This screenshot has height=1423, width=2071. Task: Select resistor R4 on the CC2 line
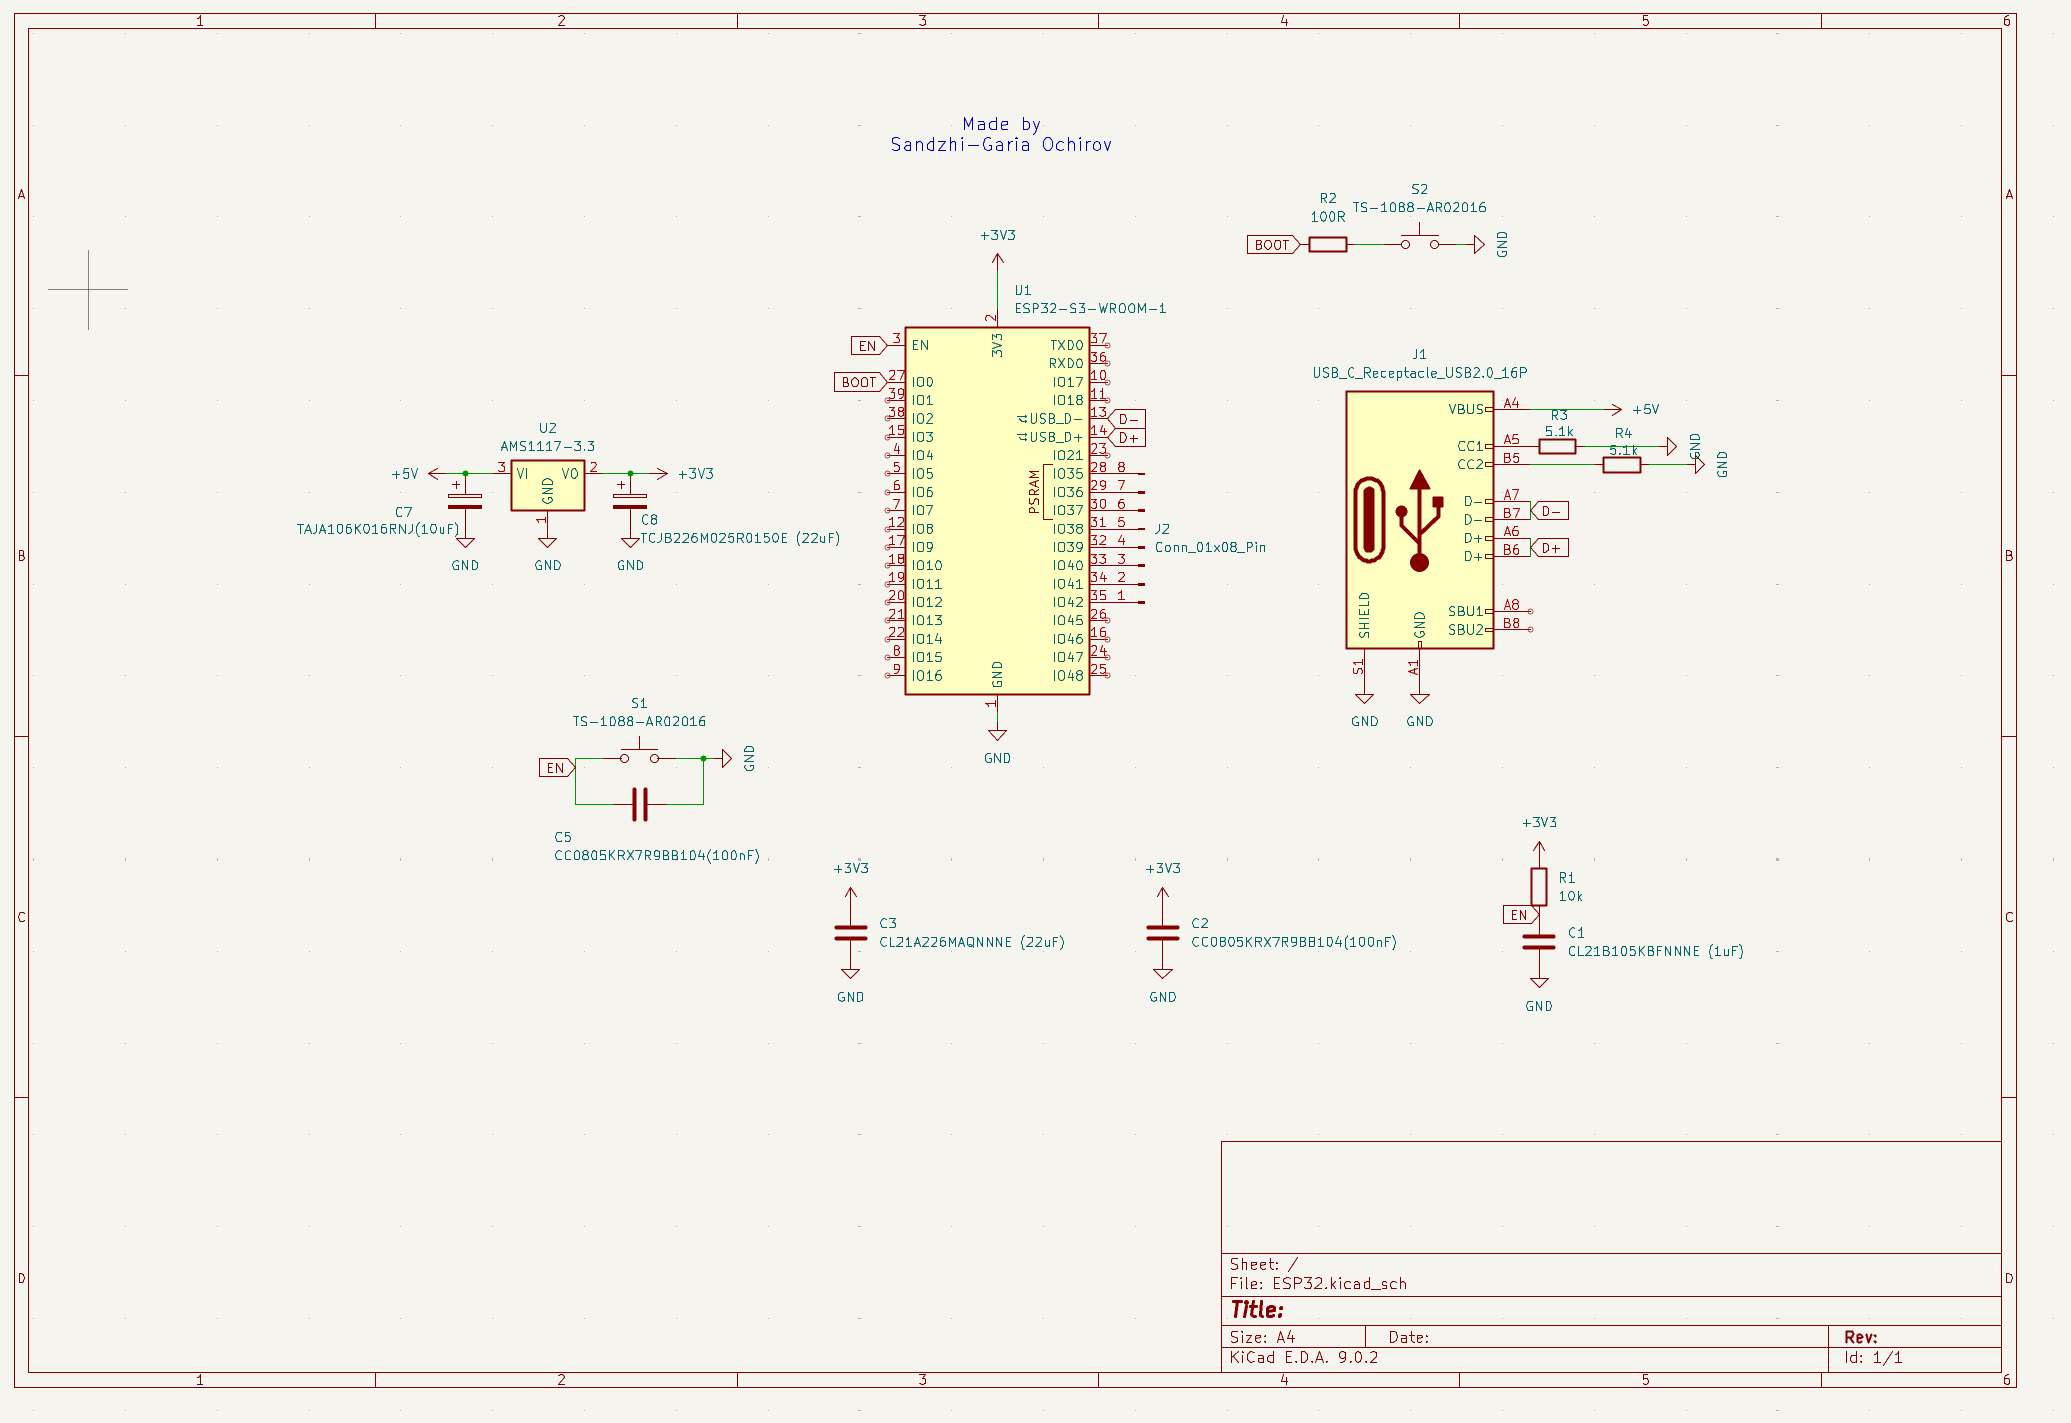coord(1621,465)
